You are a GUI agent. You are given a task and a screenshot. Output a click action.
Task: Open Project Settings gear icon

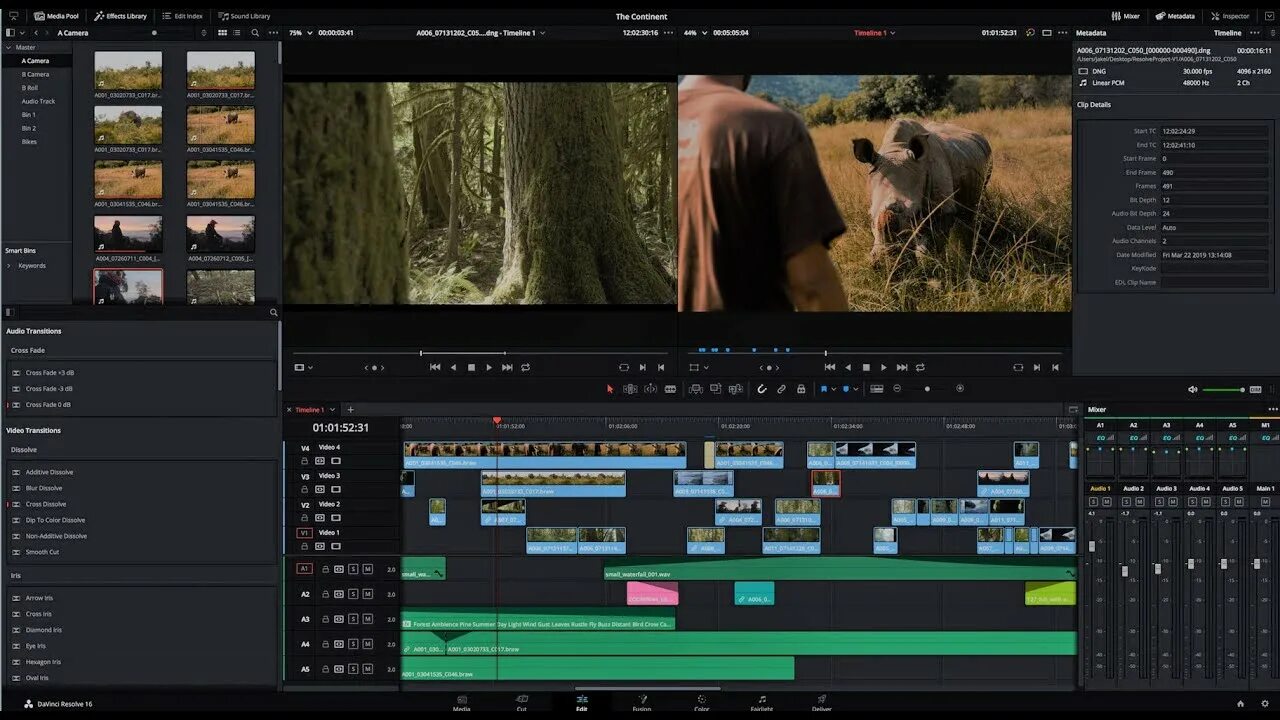click(1265, 703)
